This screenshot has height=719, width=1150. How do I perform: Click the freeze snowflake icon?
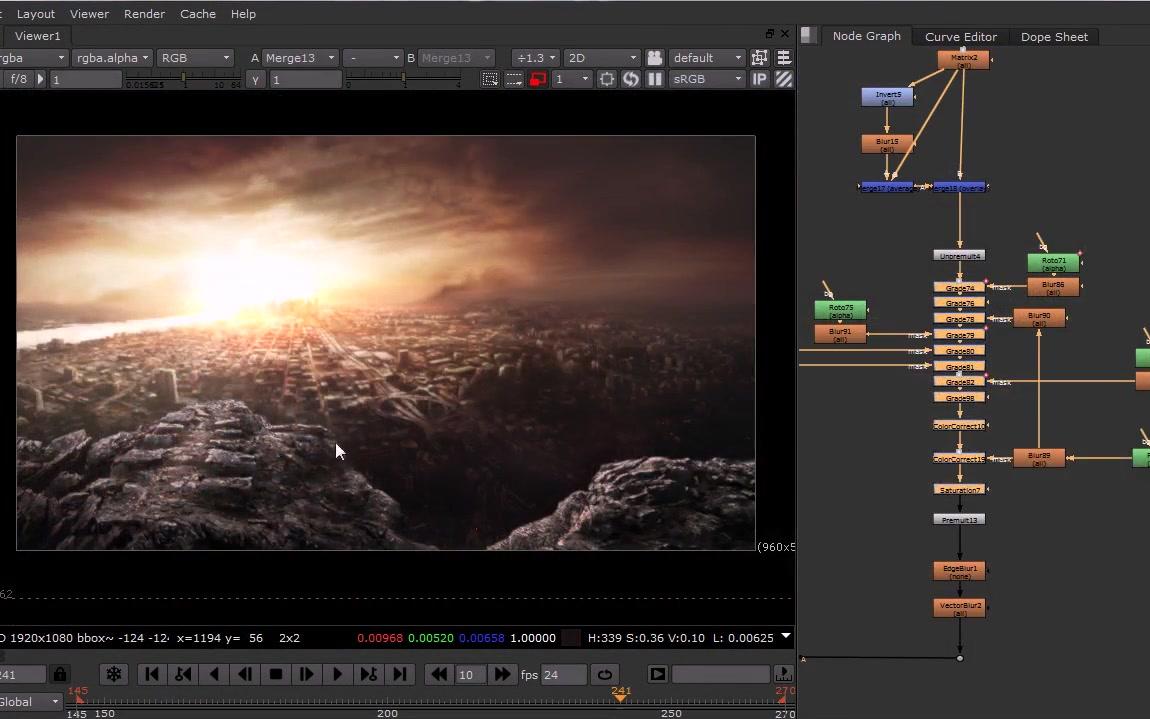114,675
